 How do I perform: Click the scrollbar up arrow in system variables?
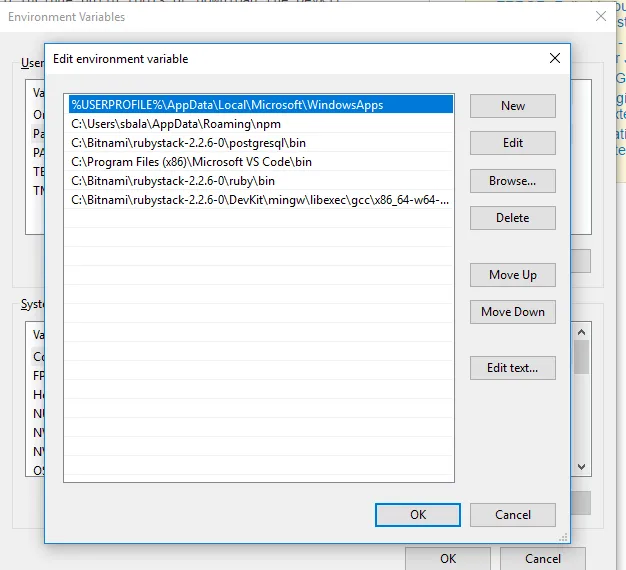(581, 332)
